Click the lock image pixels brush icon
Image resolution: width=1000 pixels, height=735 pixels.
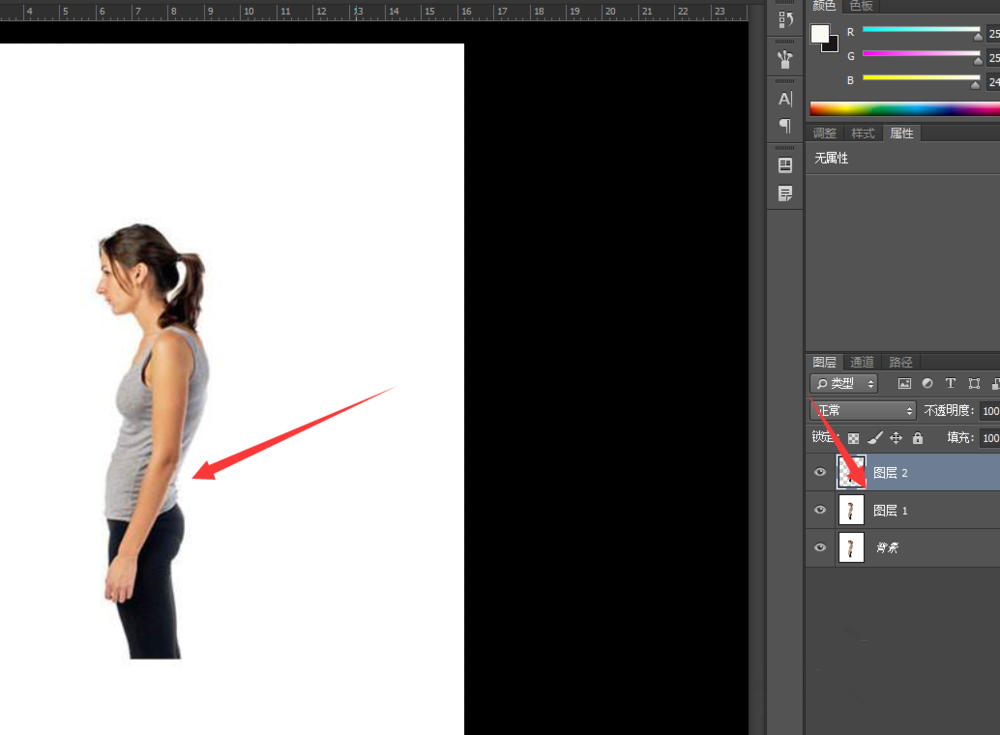point(874,438)
